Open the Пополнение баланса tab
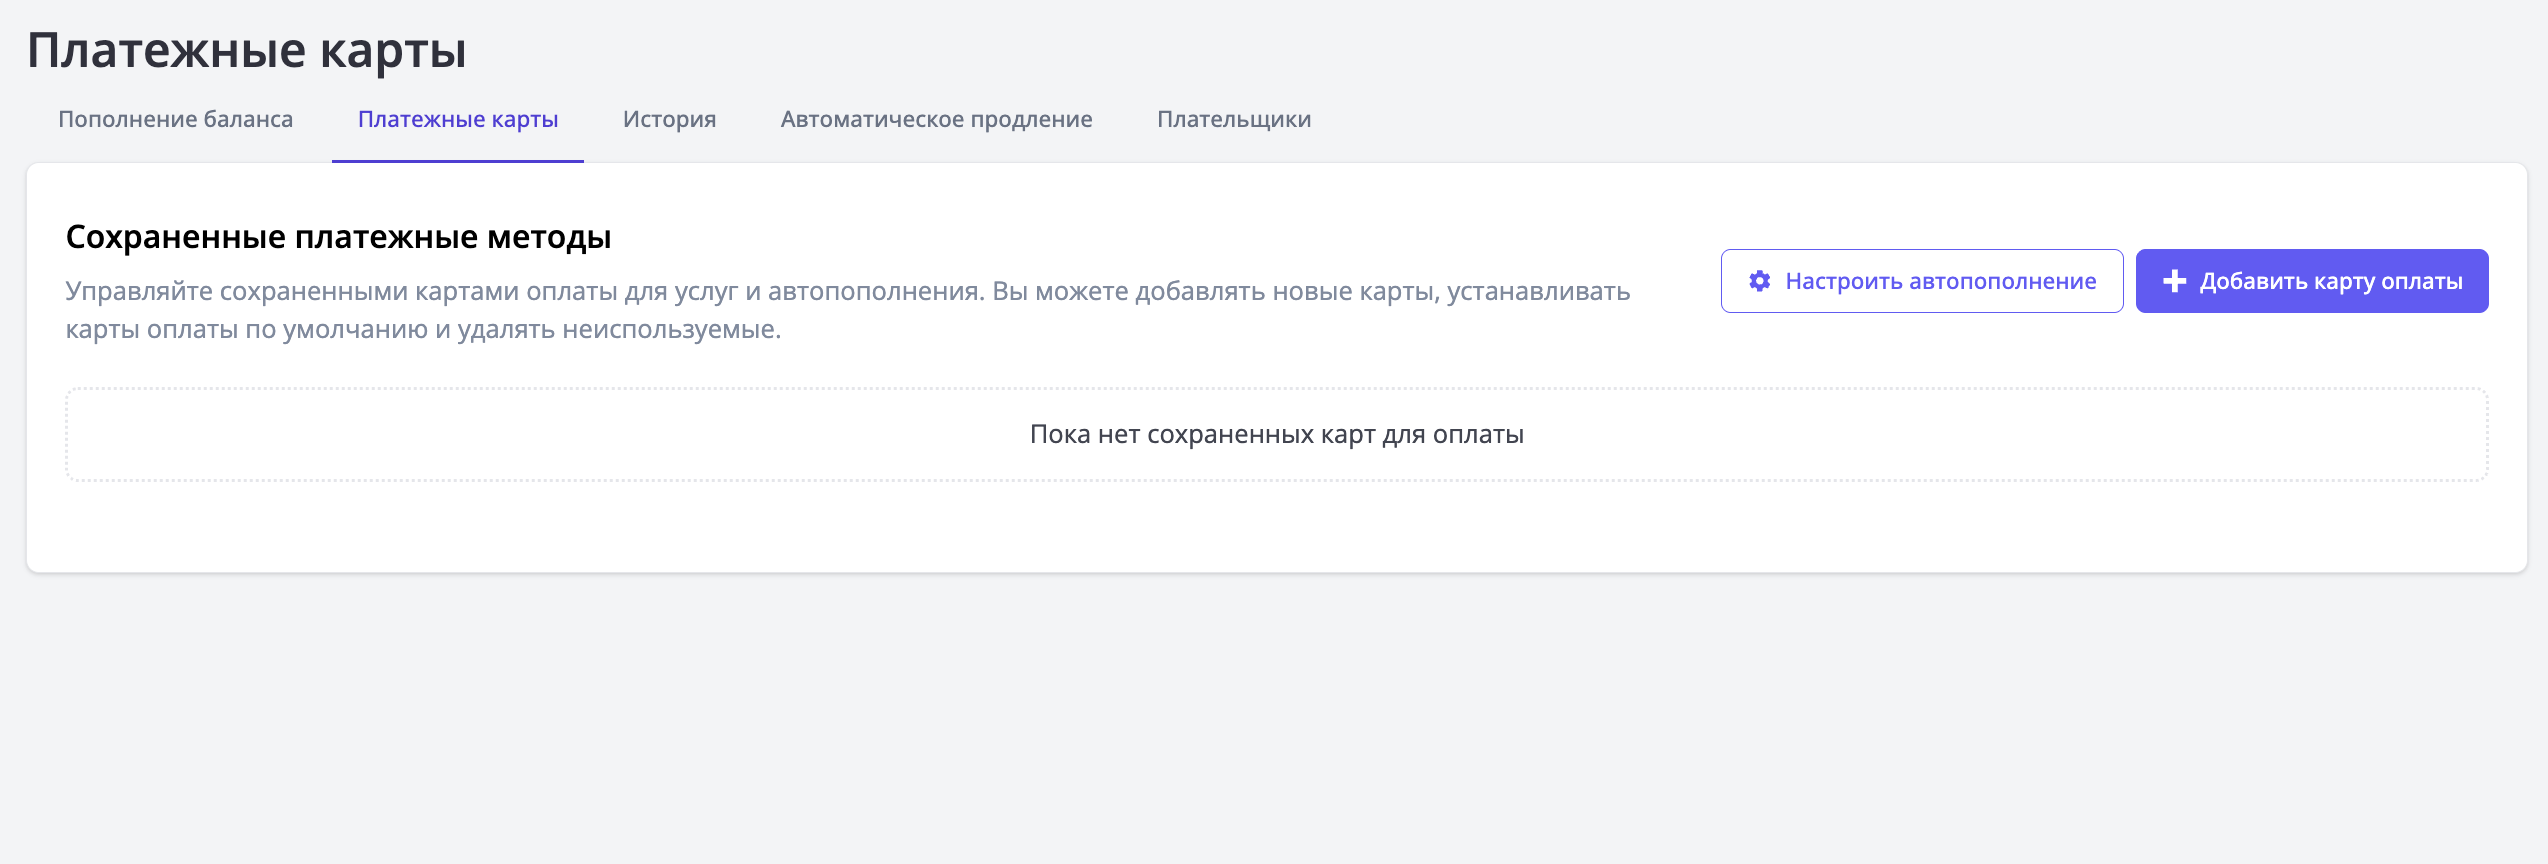Image resolution: width=2548 pixels, height=864 pixels. tap(175, 119)
